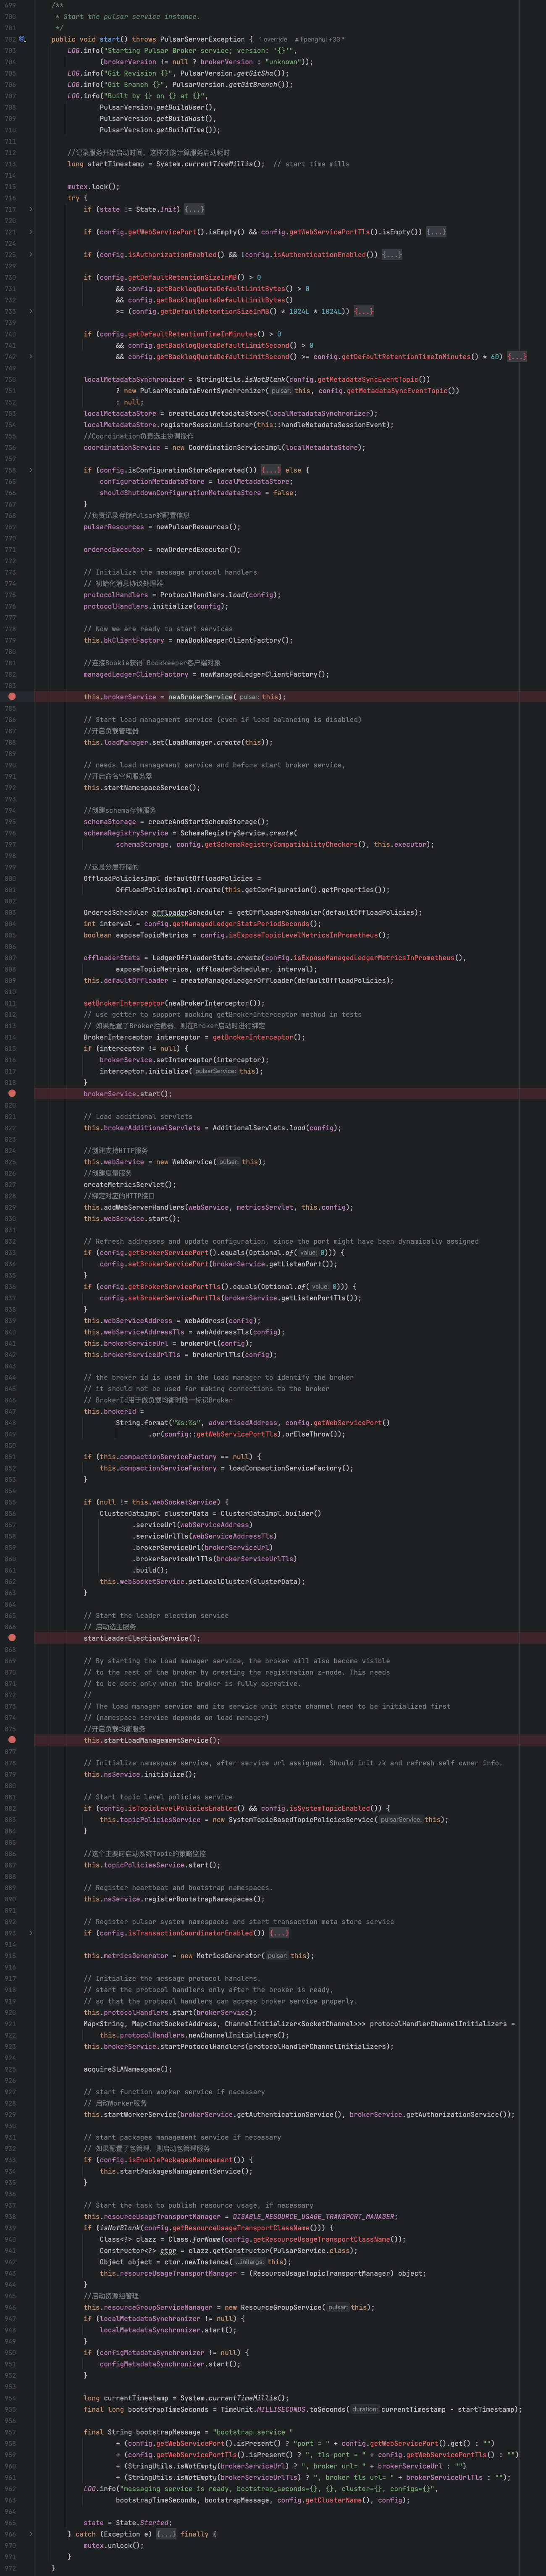Open the lipenghui +33 author hint
Screen dimensions: 546x2576
(x=319, y=39)
